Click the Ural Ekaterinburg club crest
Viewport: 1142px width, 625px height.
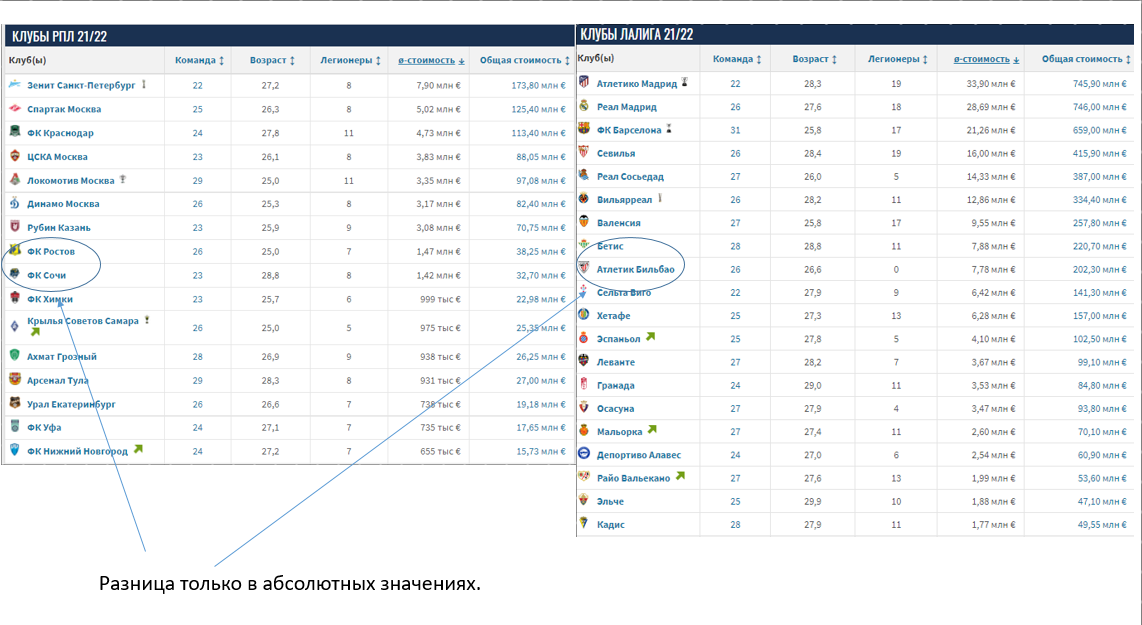click(15, 403)
